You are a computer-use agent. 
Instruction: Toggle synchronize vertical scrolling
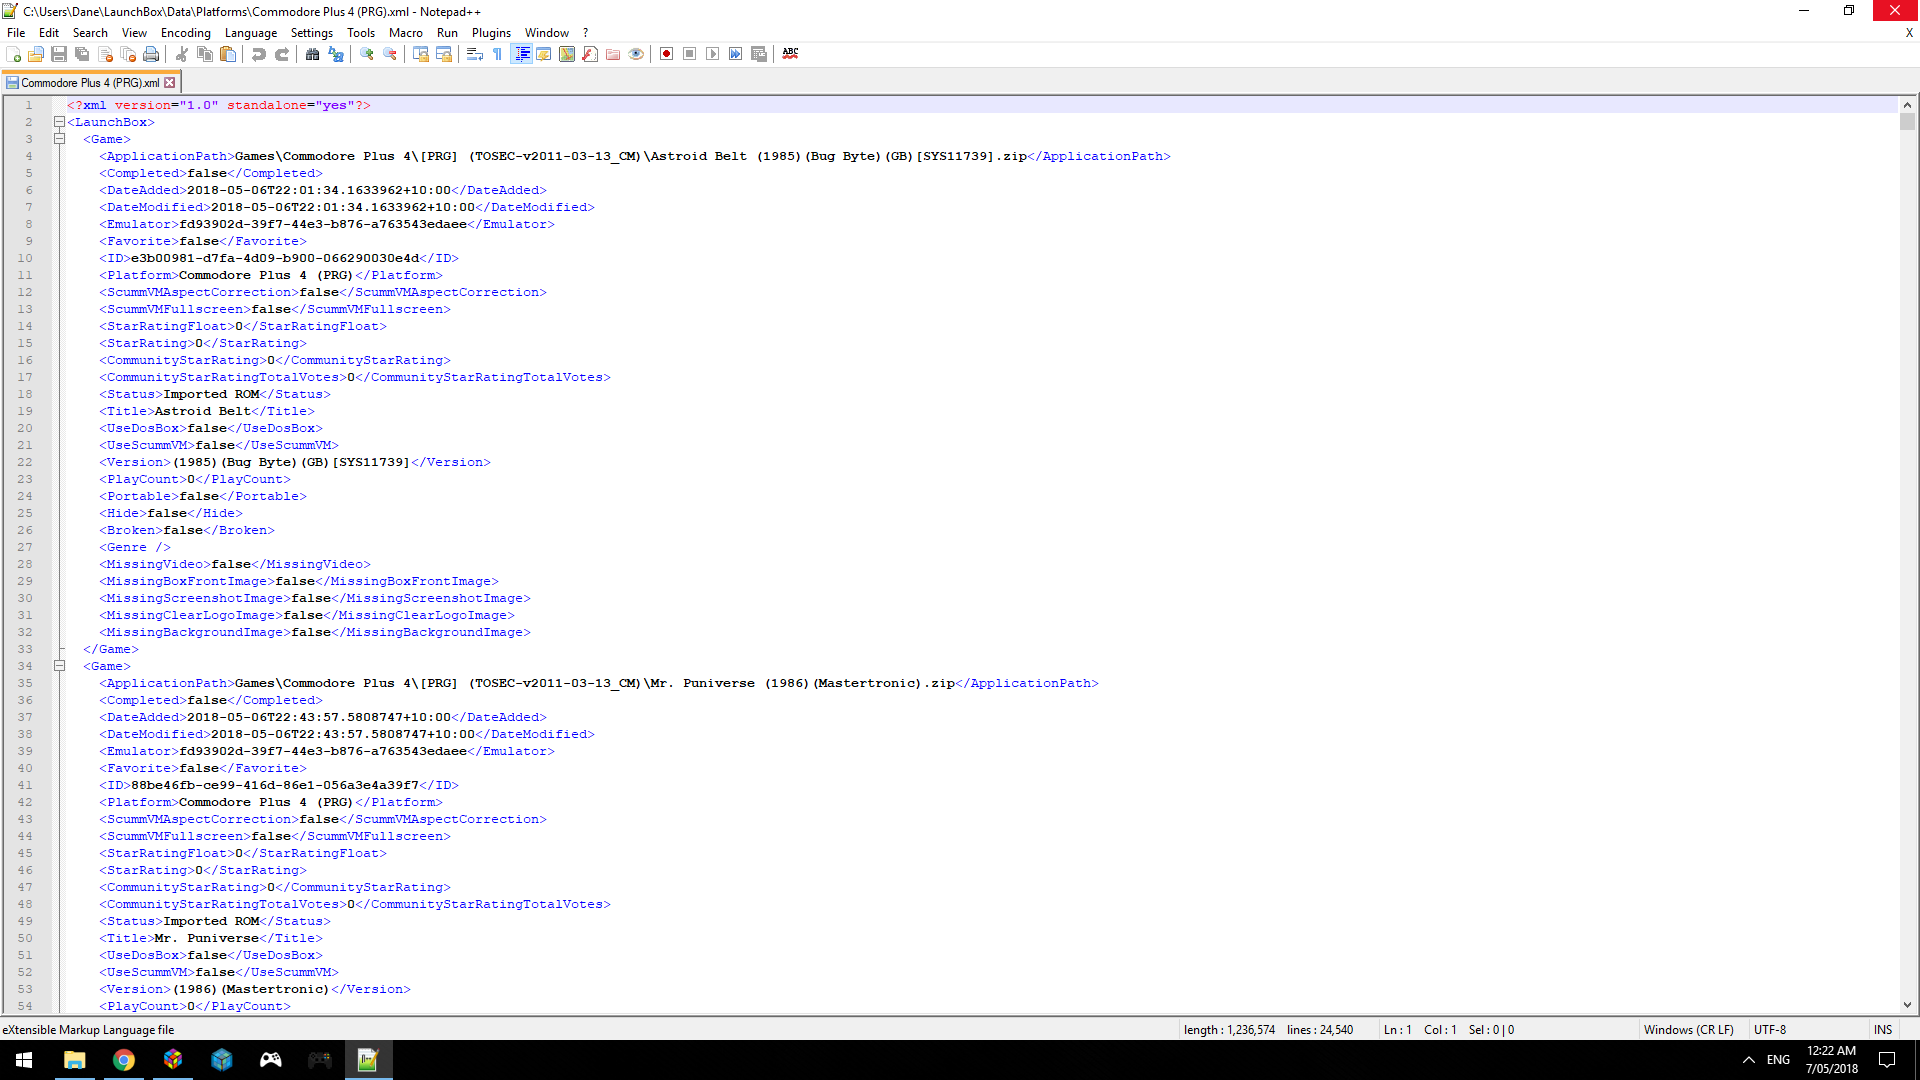(421, 54)
